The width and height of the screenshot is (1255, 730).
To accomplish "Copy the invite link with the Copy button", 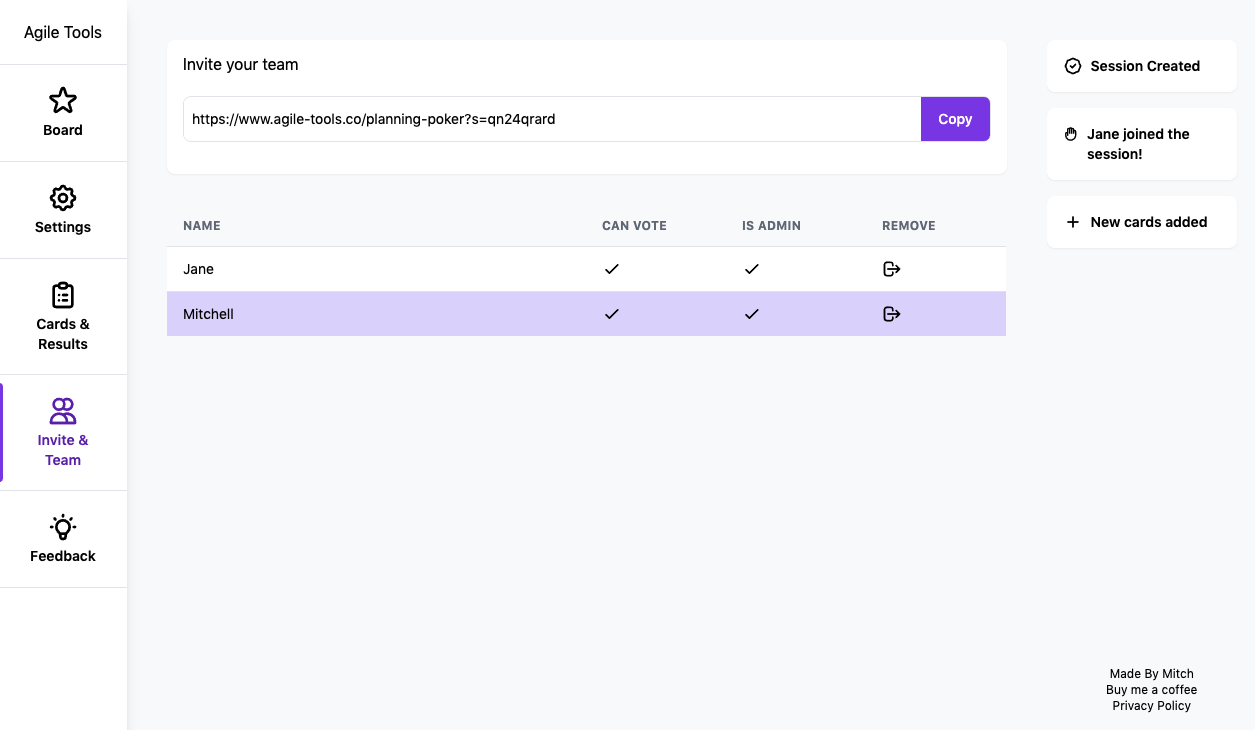I will click(955, 119).
